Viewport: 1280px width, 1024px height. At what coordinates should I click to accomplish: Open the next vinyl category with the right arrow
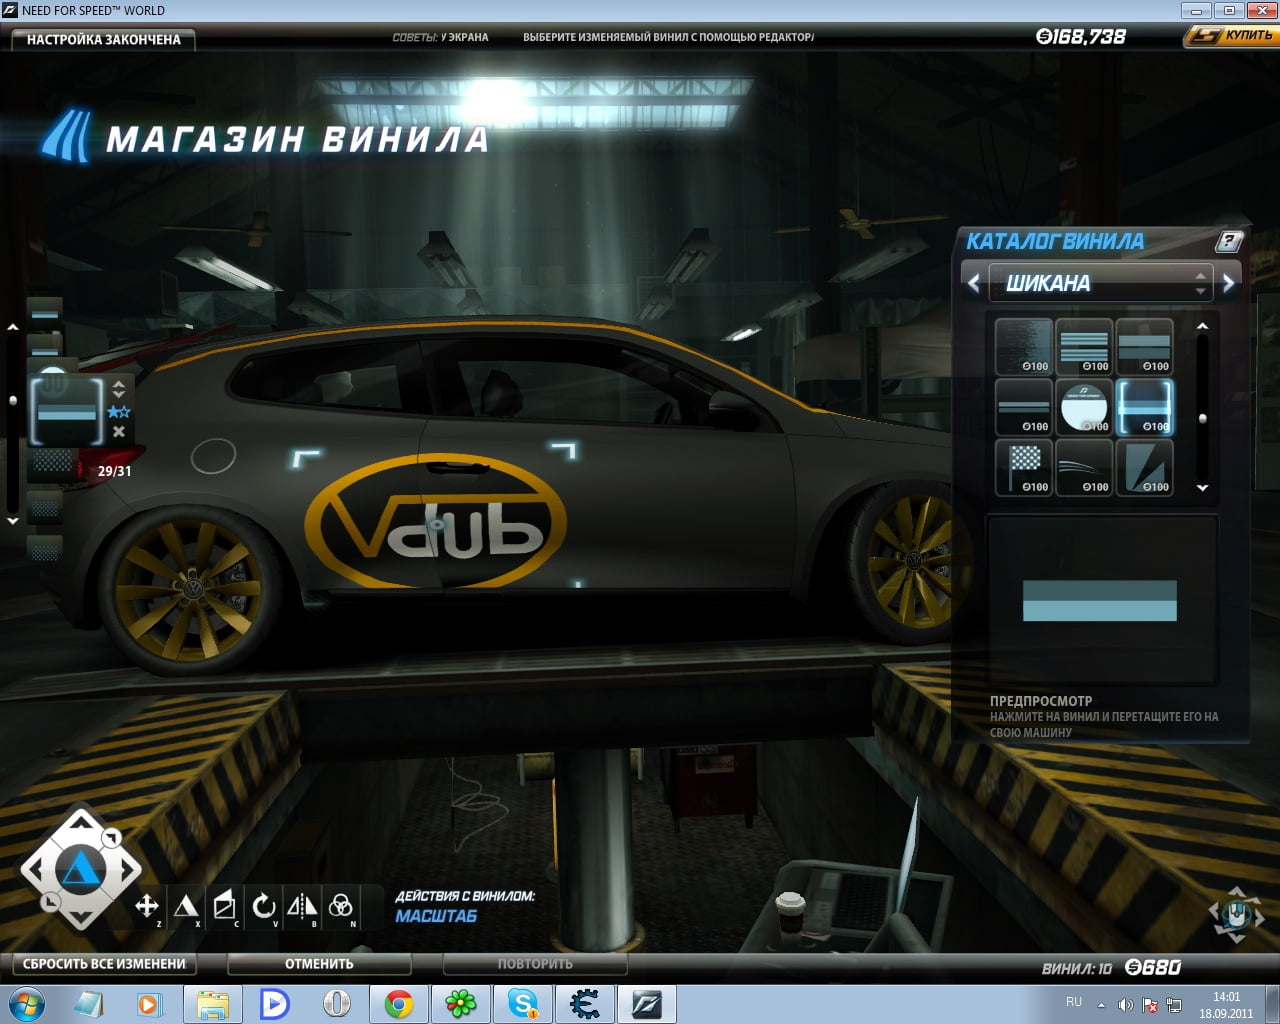click(x=1229, y=283)
